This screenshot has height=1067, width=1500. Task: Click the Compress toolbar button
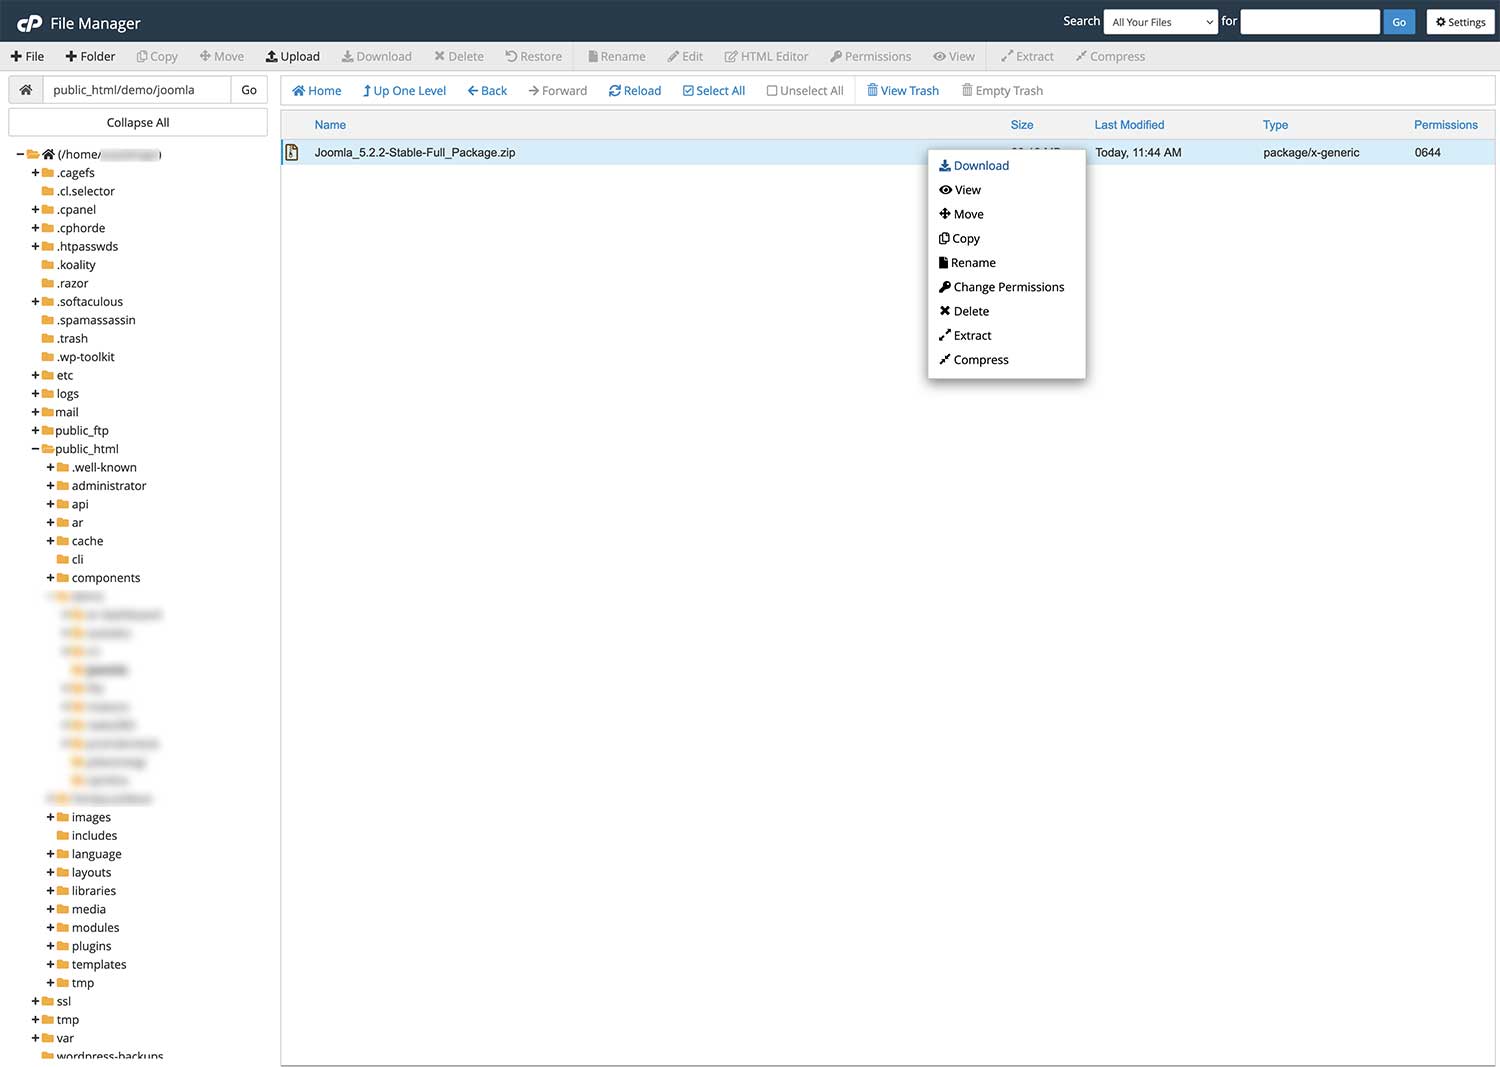[x=1111, y=56]
